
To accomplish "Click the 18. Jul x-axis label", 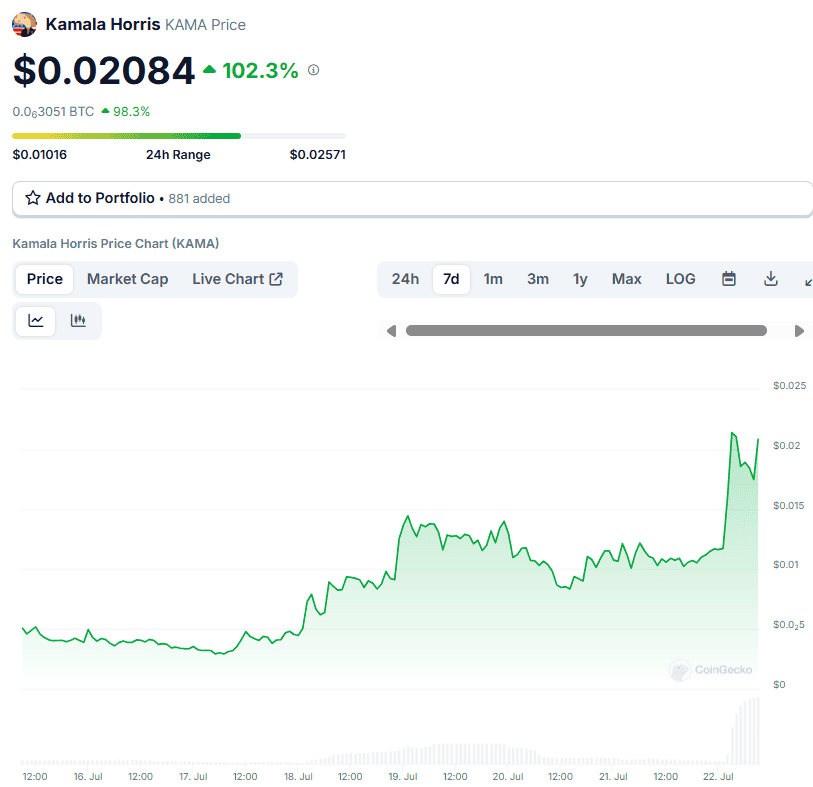I will pyautogui.click(x=298, y=776).
